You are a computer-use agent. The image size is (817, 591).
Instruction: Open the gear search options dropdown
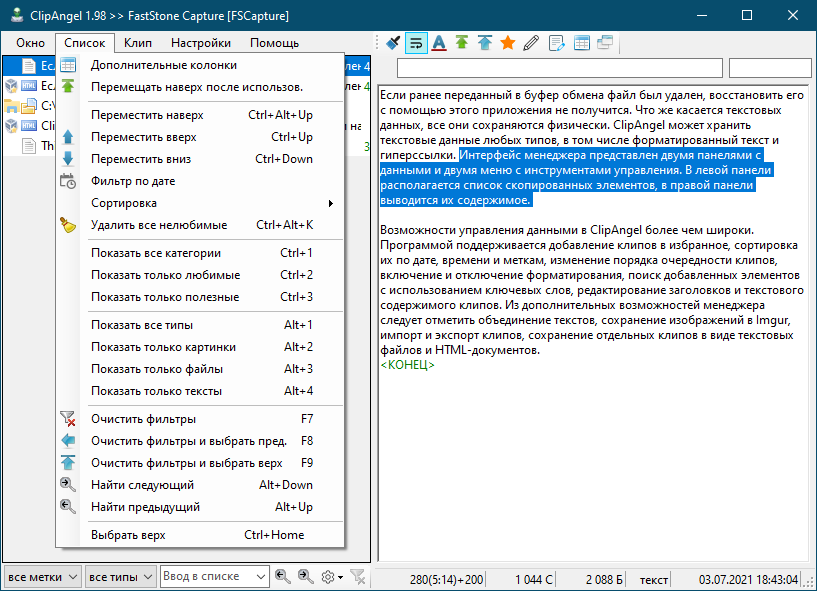point(331,577)
